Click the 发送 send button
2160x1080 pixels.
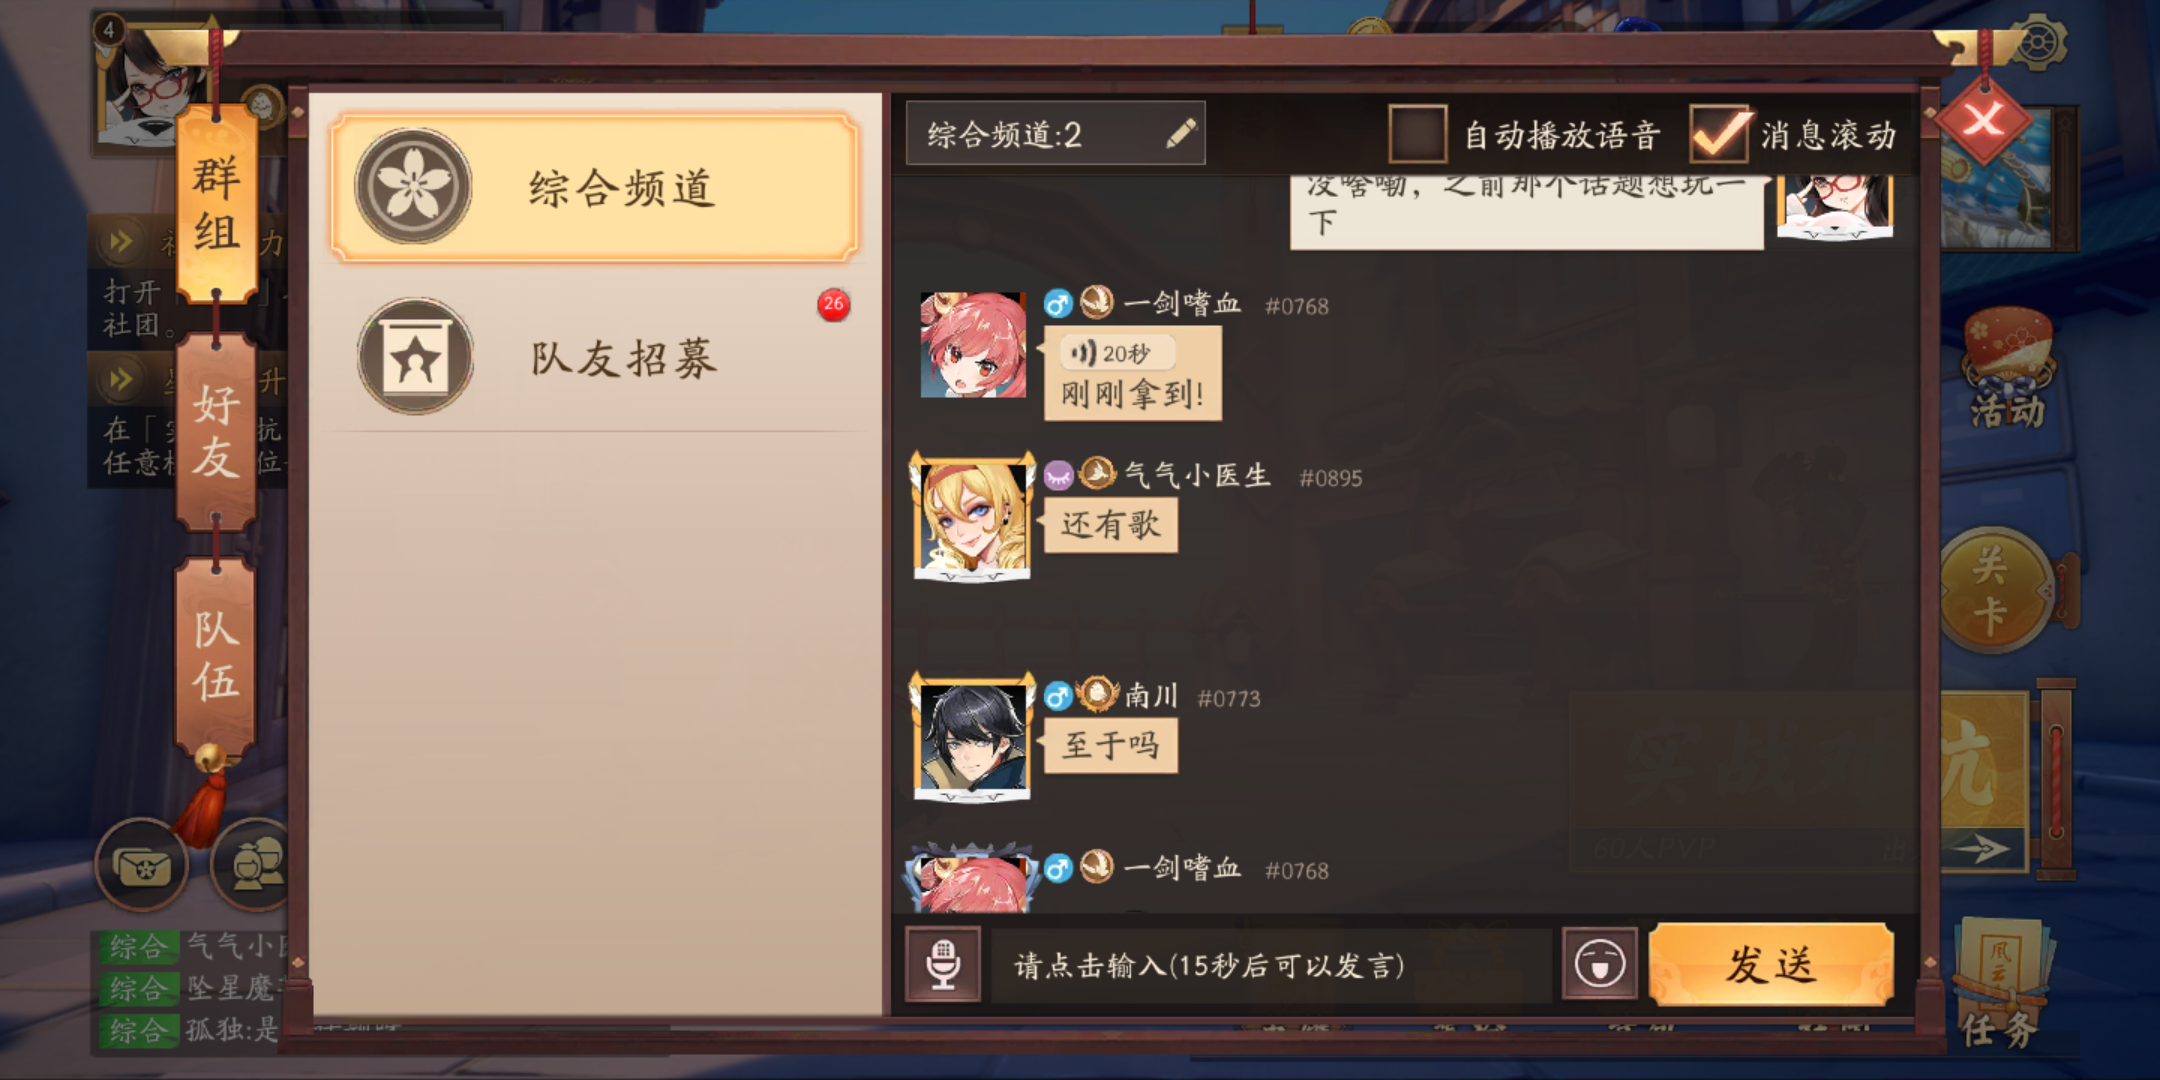tap(1771, 964)
